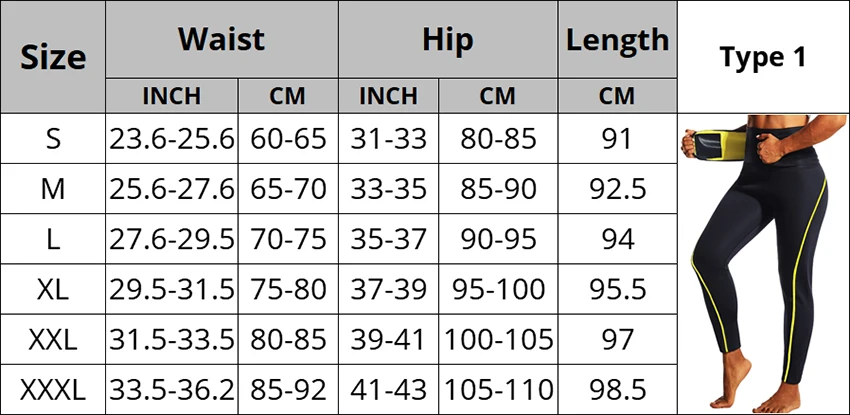The width and height of the screenshot is (850, 415).
Task: Select the M size row label
Action: [x=53, y=189]
